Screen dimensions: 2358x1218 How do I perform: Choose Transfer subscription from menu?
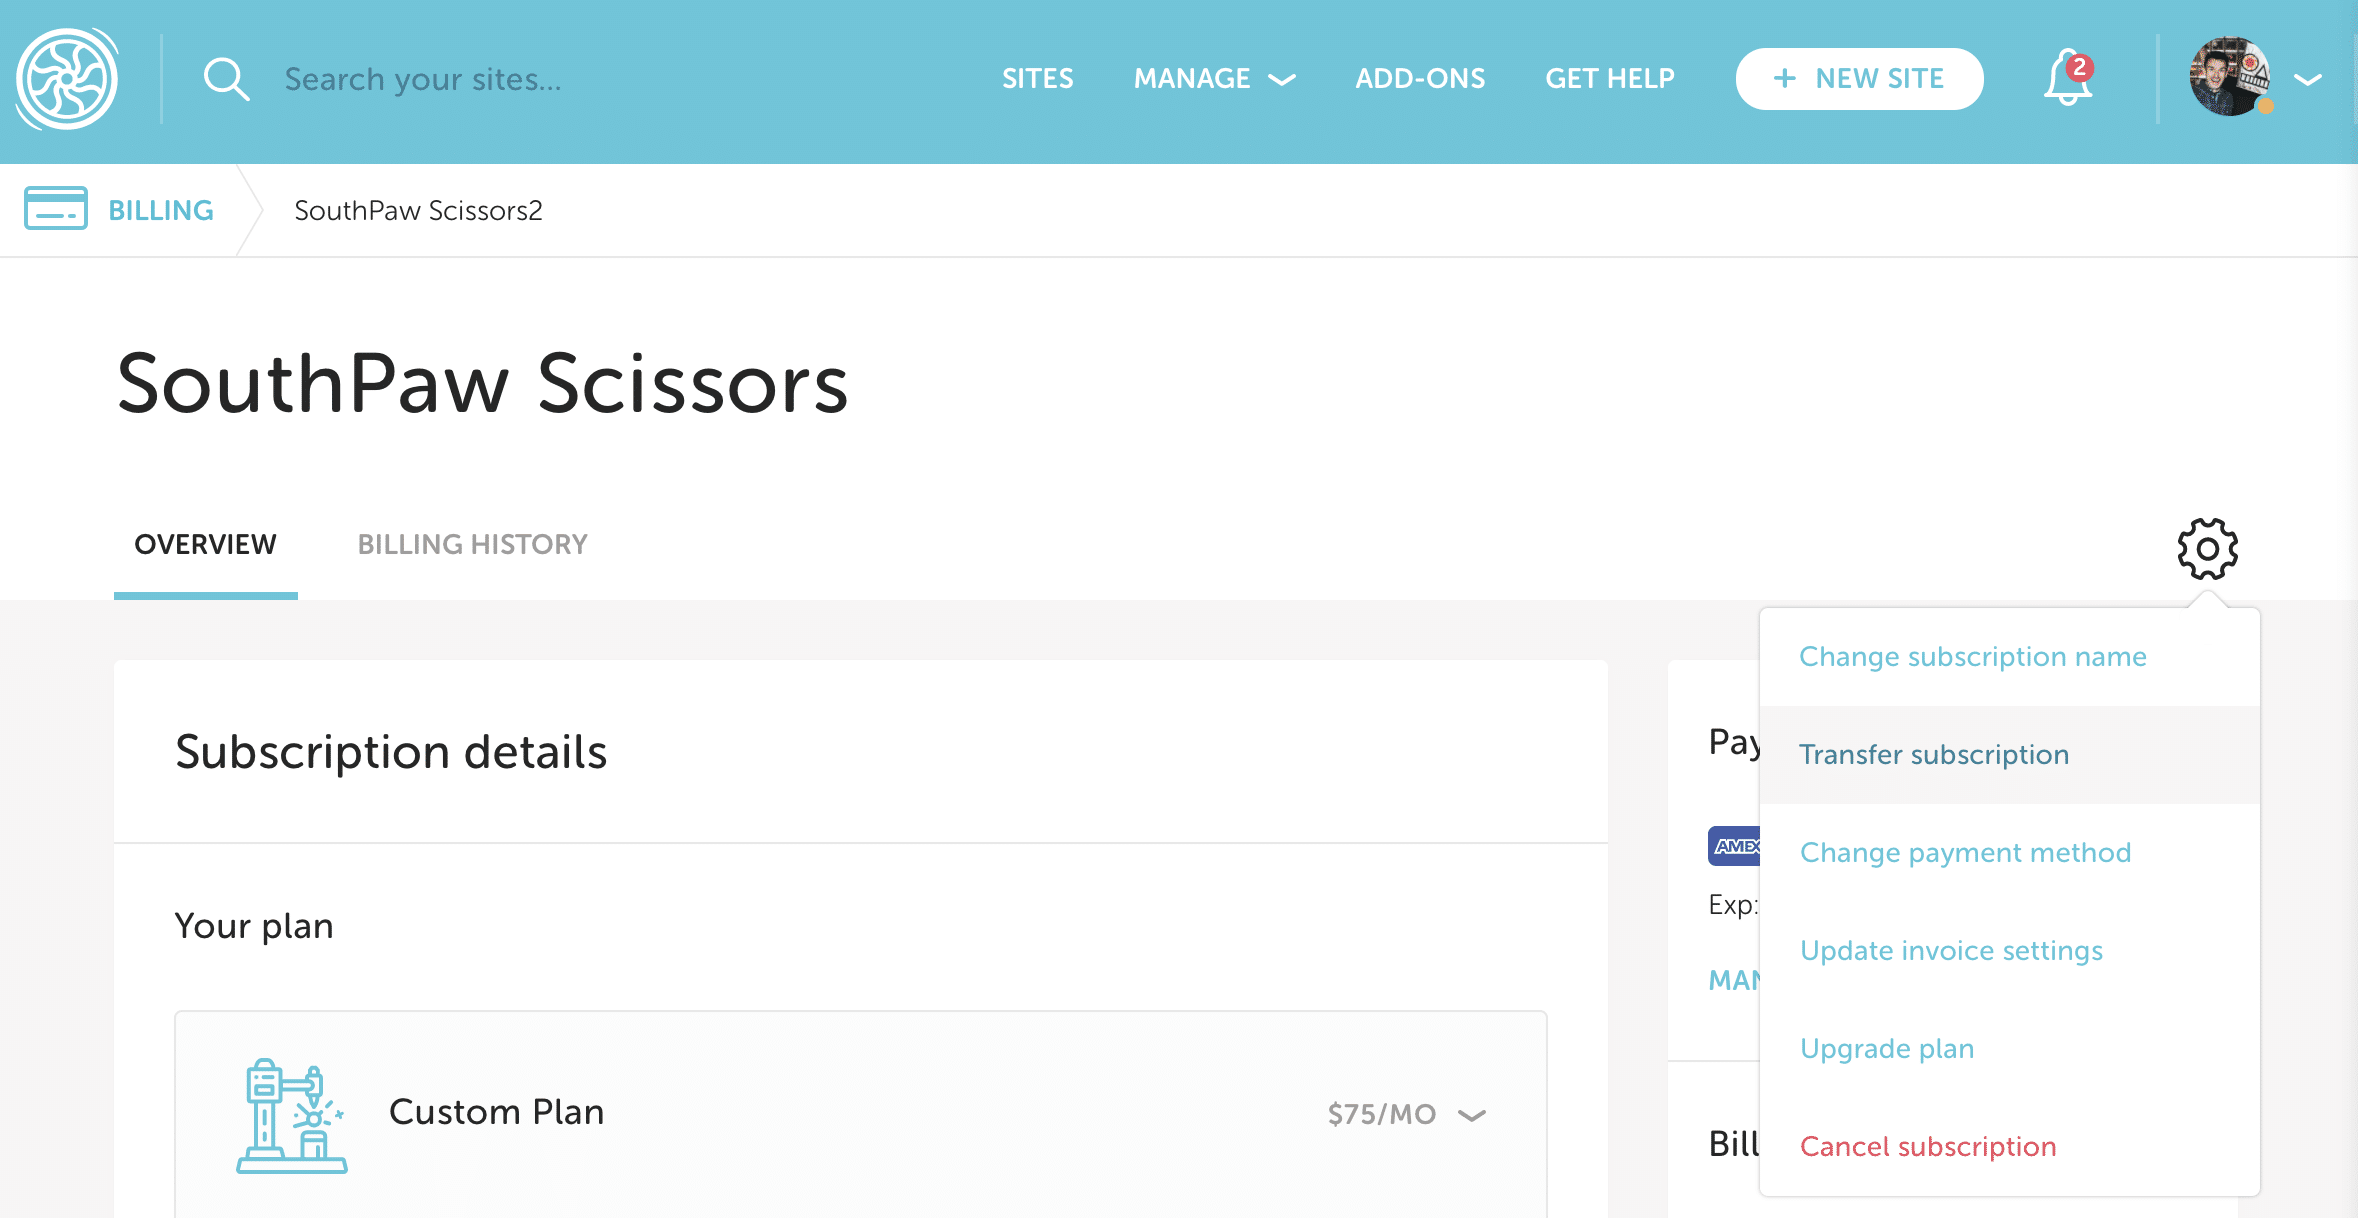(1934, 754)
